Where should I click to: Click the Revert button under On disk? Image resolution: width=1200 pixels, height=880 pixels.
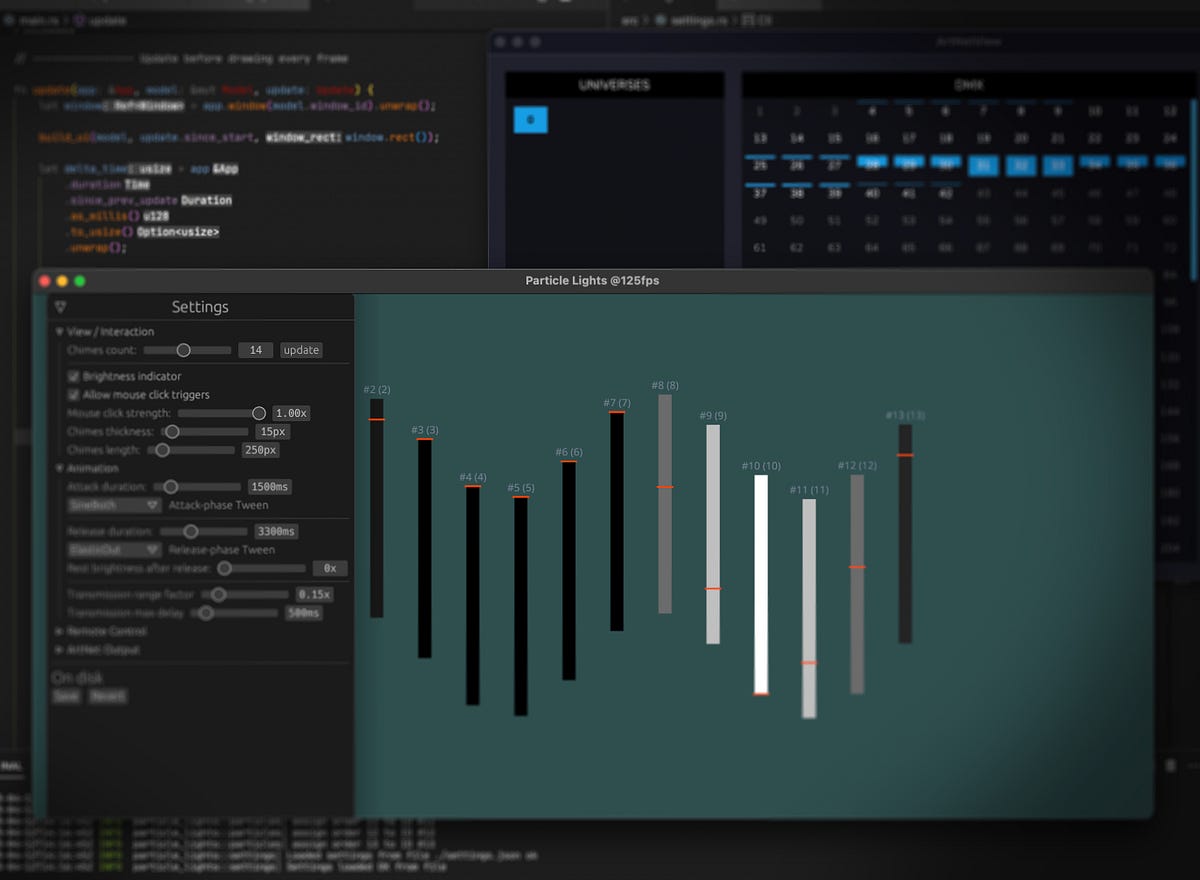coord(108,697)
